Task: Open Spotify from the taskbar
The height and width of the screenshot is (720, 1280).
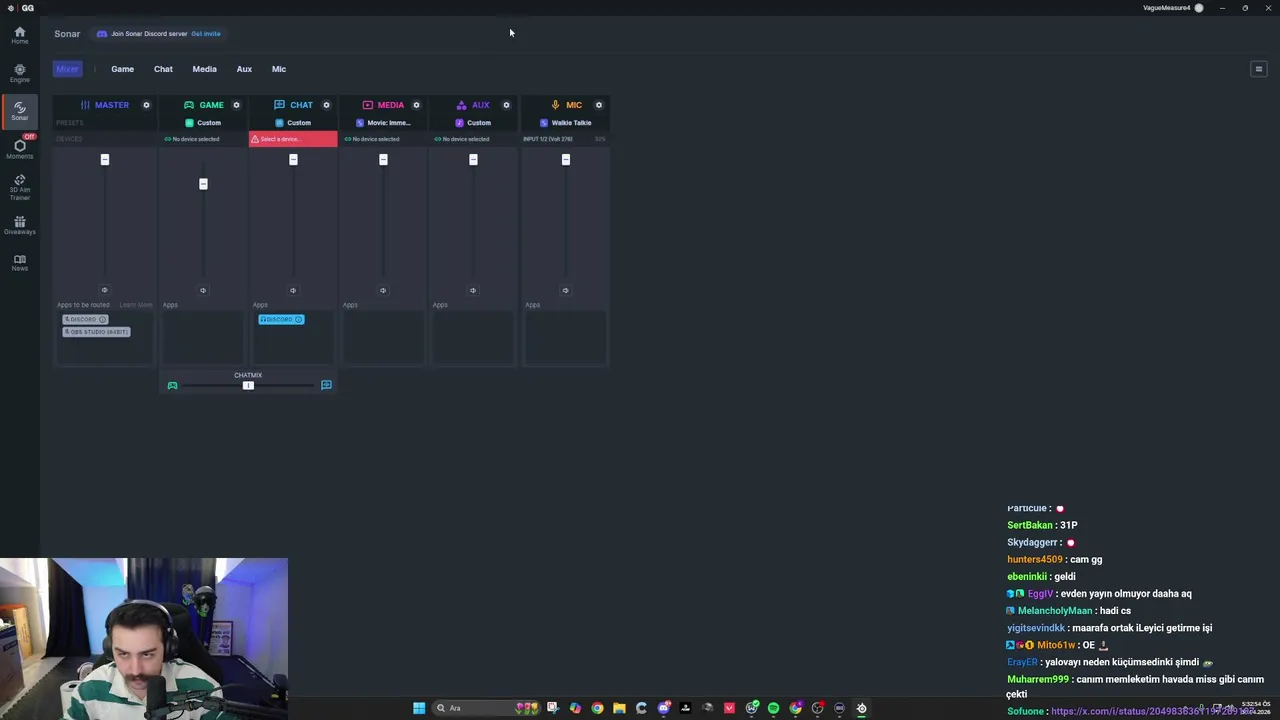Action: pyautogui.click(x=773, y=708)
